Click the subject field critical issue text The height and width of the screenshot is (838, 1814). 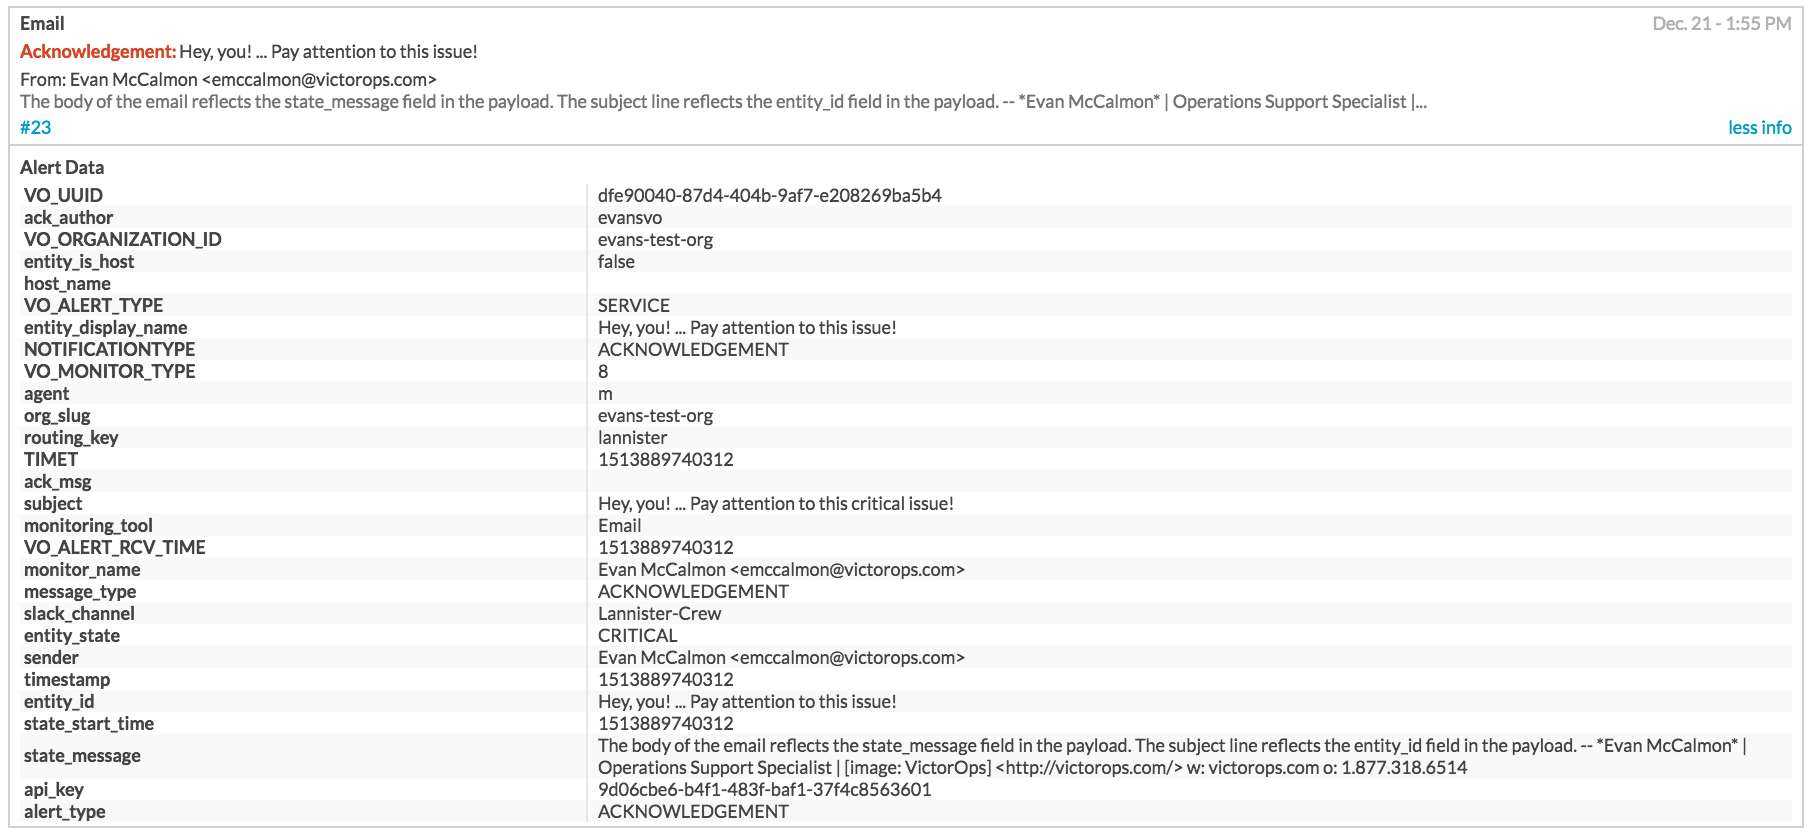point(775,503)
